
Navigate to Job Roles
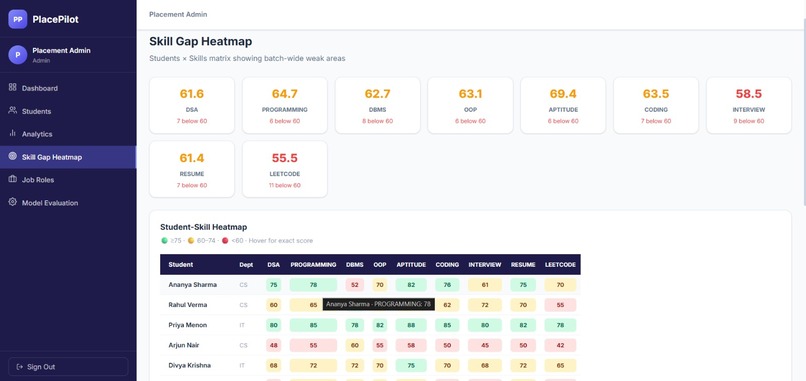tap(68, 180)
